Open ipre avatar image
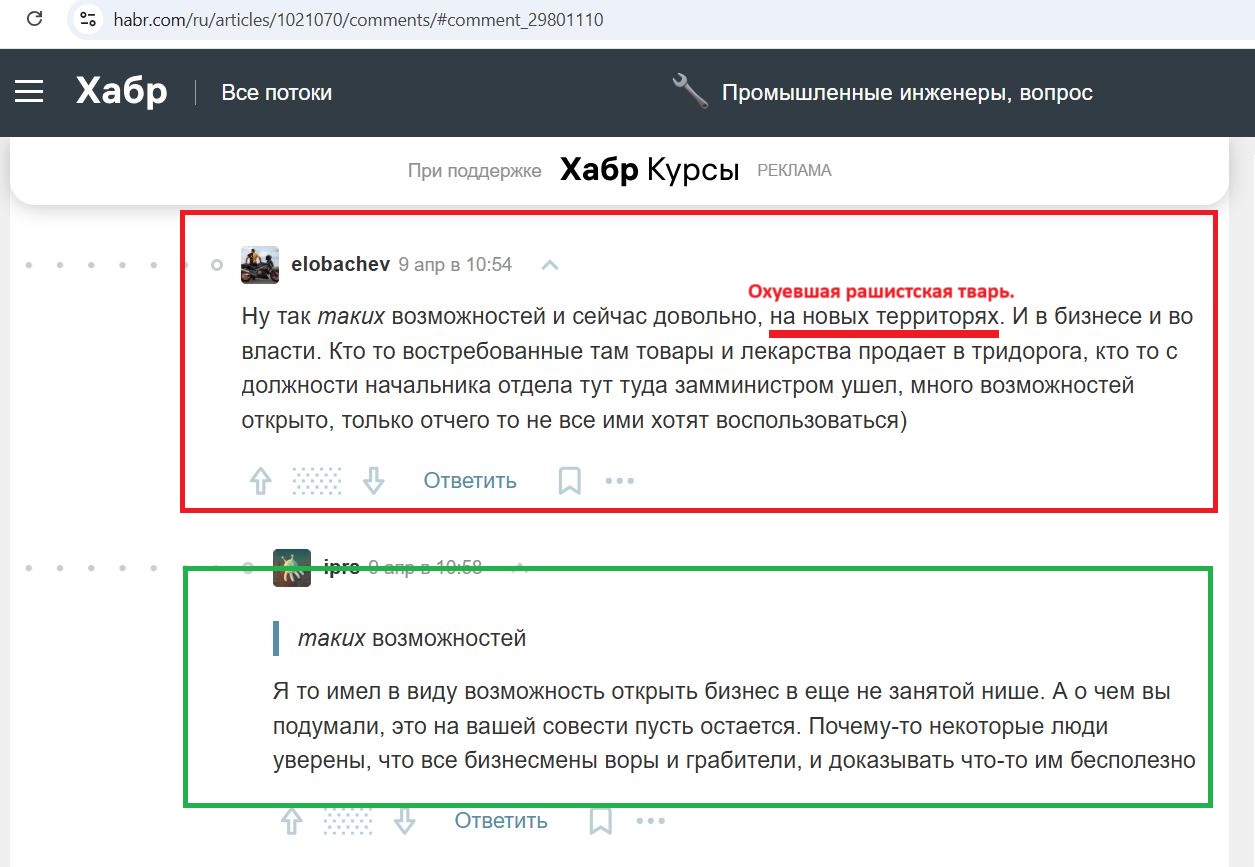Image resolution: width=1255 pixels, height=867 pixels. (291, 567)
